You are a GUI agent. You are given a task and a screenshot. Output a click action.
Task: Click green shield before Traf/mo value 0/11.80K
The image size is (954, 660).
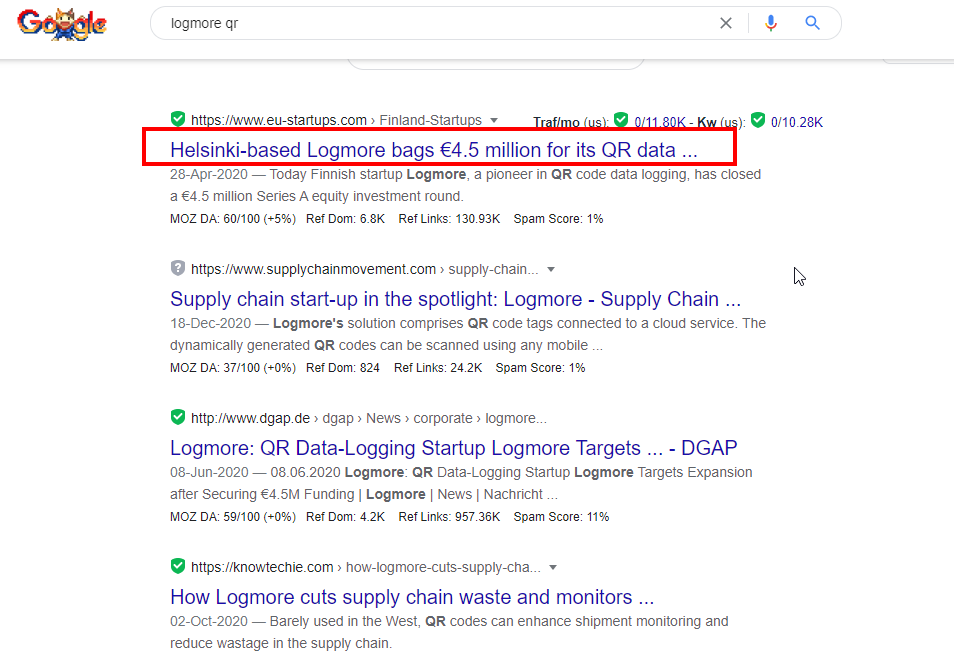click(621, 120)
